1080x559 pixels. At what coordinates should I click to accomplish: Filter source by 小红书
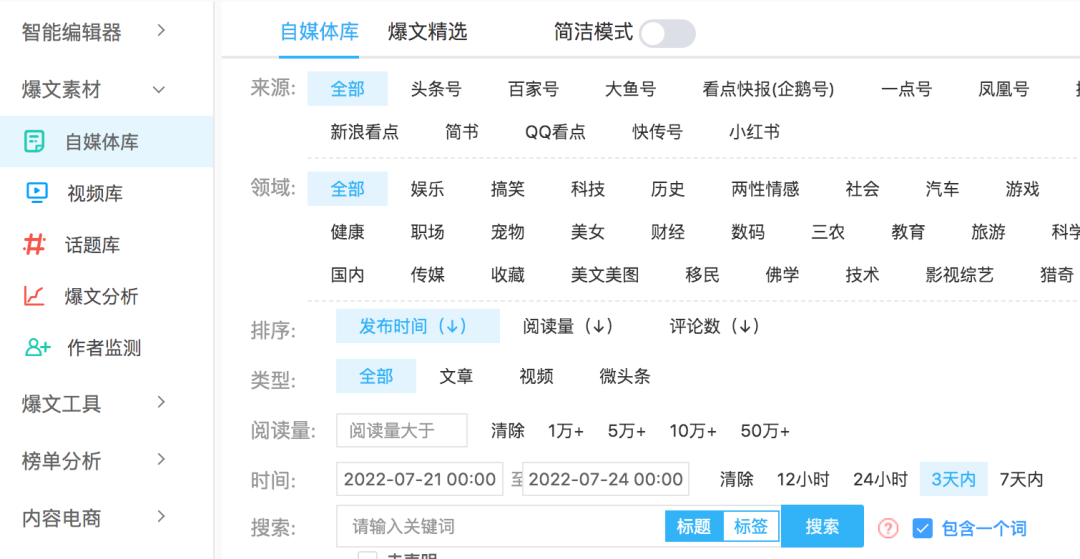click(x=755, y=131)
